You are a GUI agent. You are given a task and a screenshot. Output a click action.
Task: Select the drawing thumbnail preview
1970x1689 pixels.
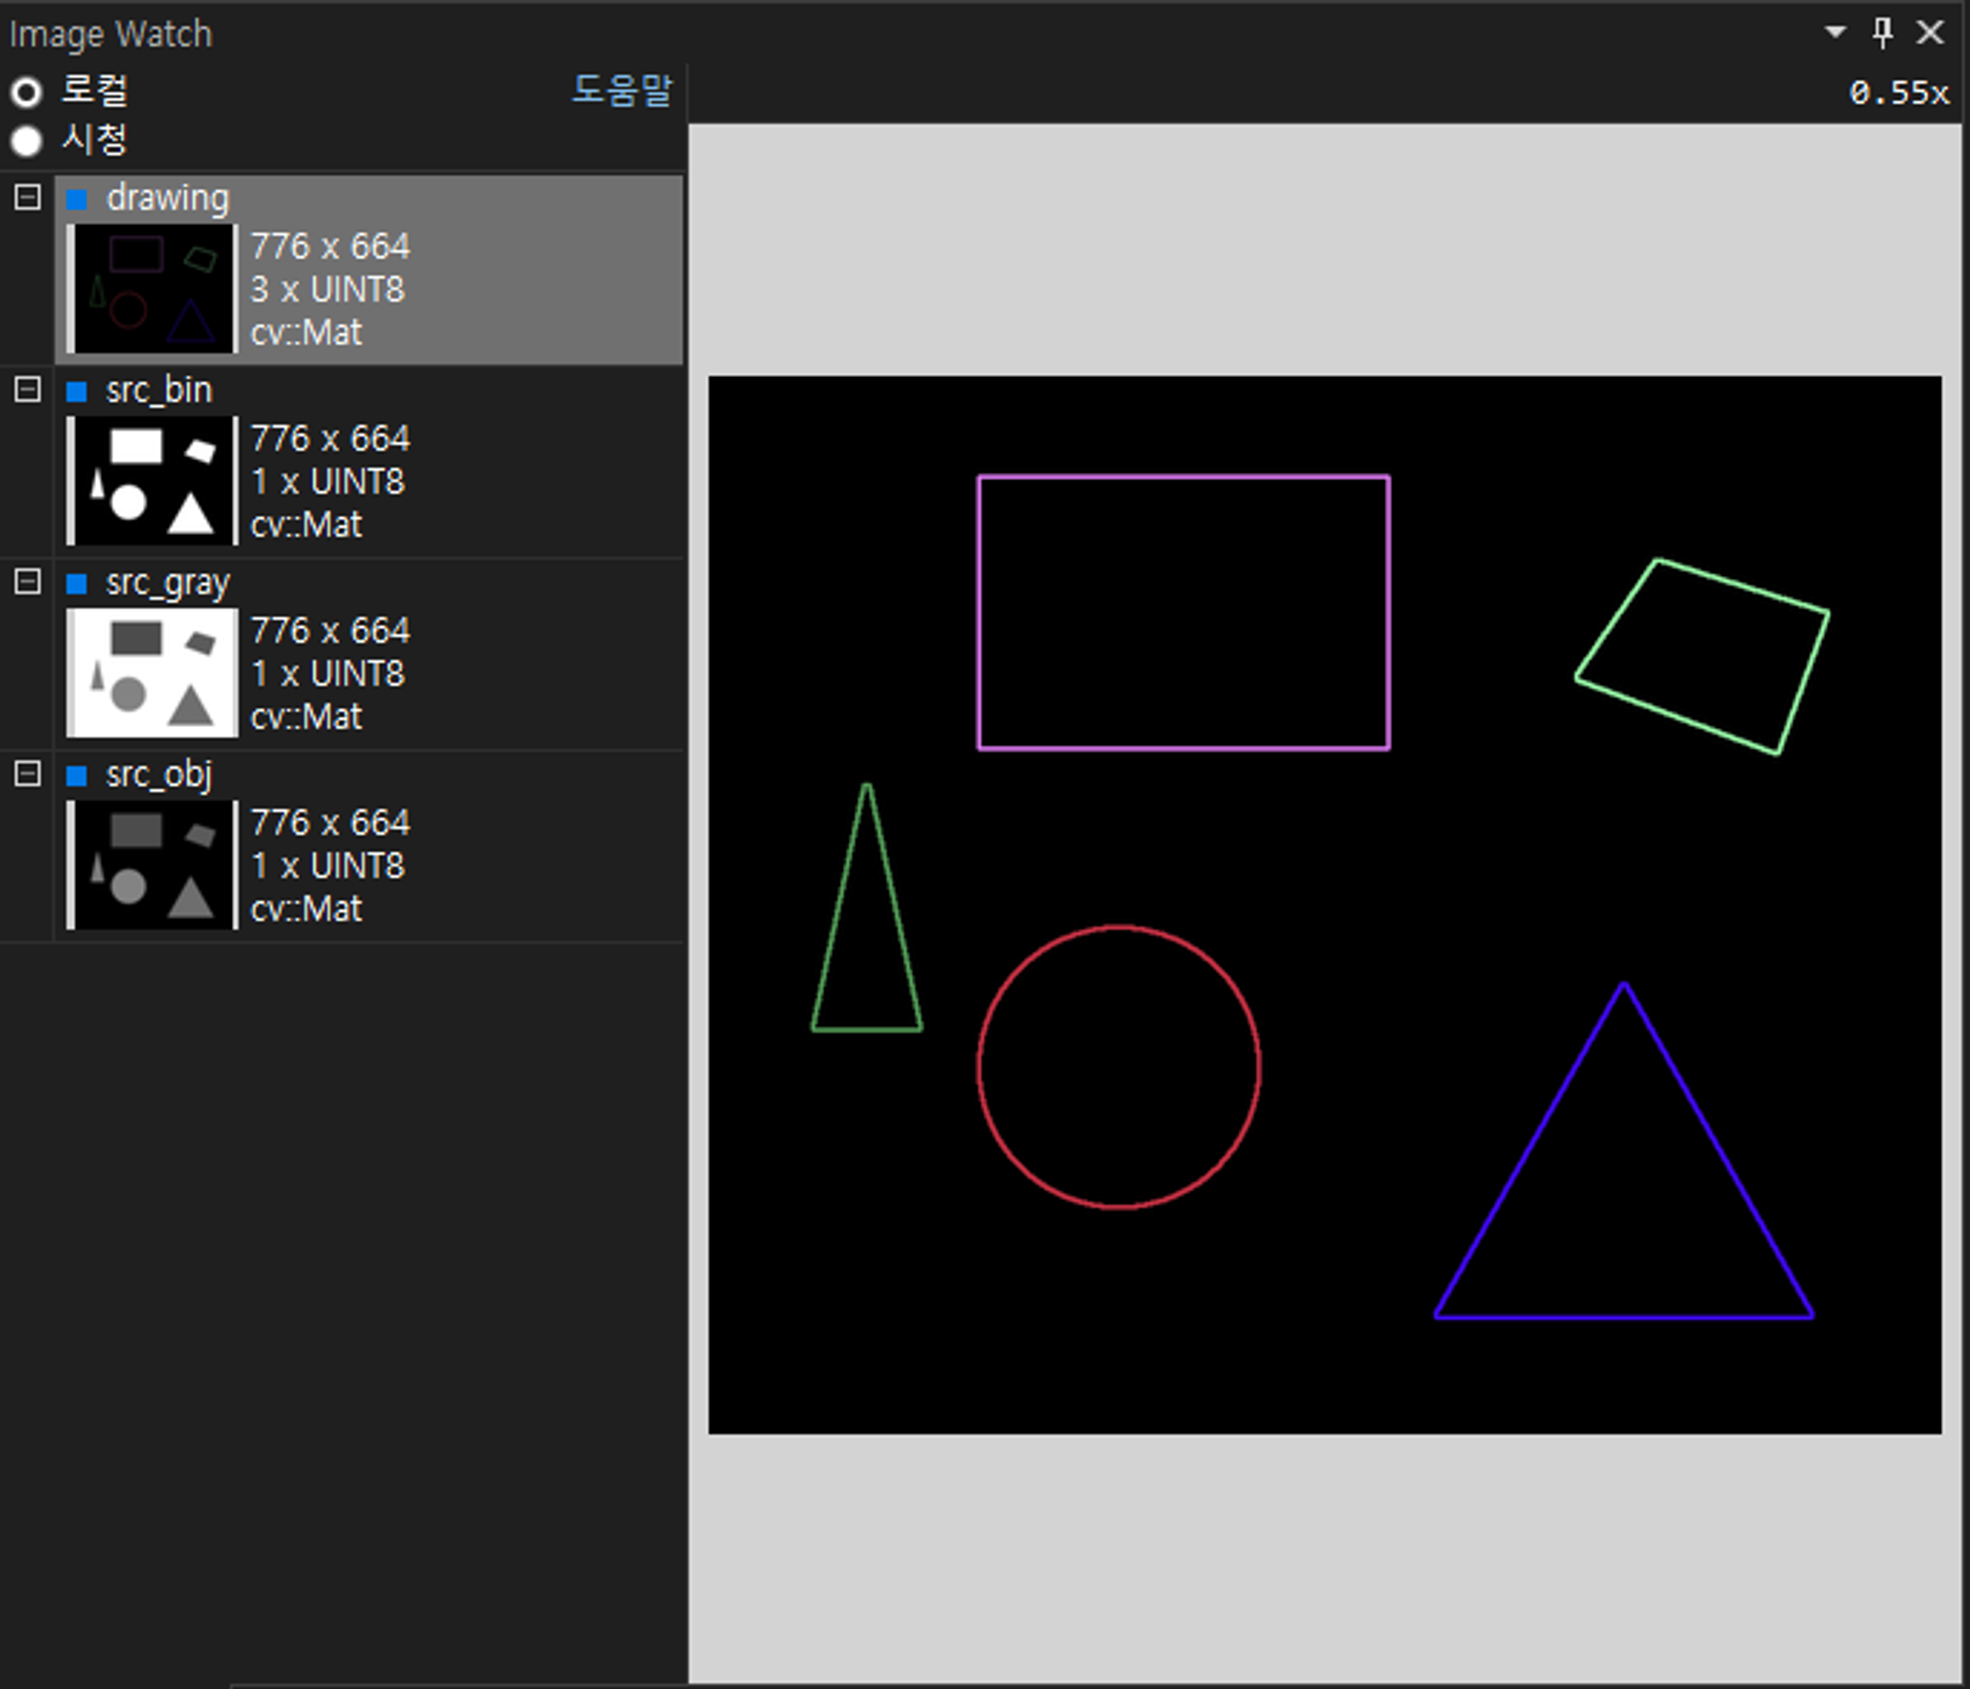153,288
